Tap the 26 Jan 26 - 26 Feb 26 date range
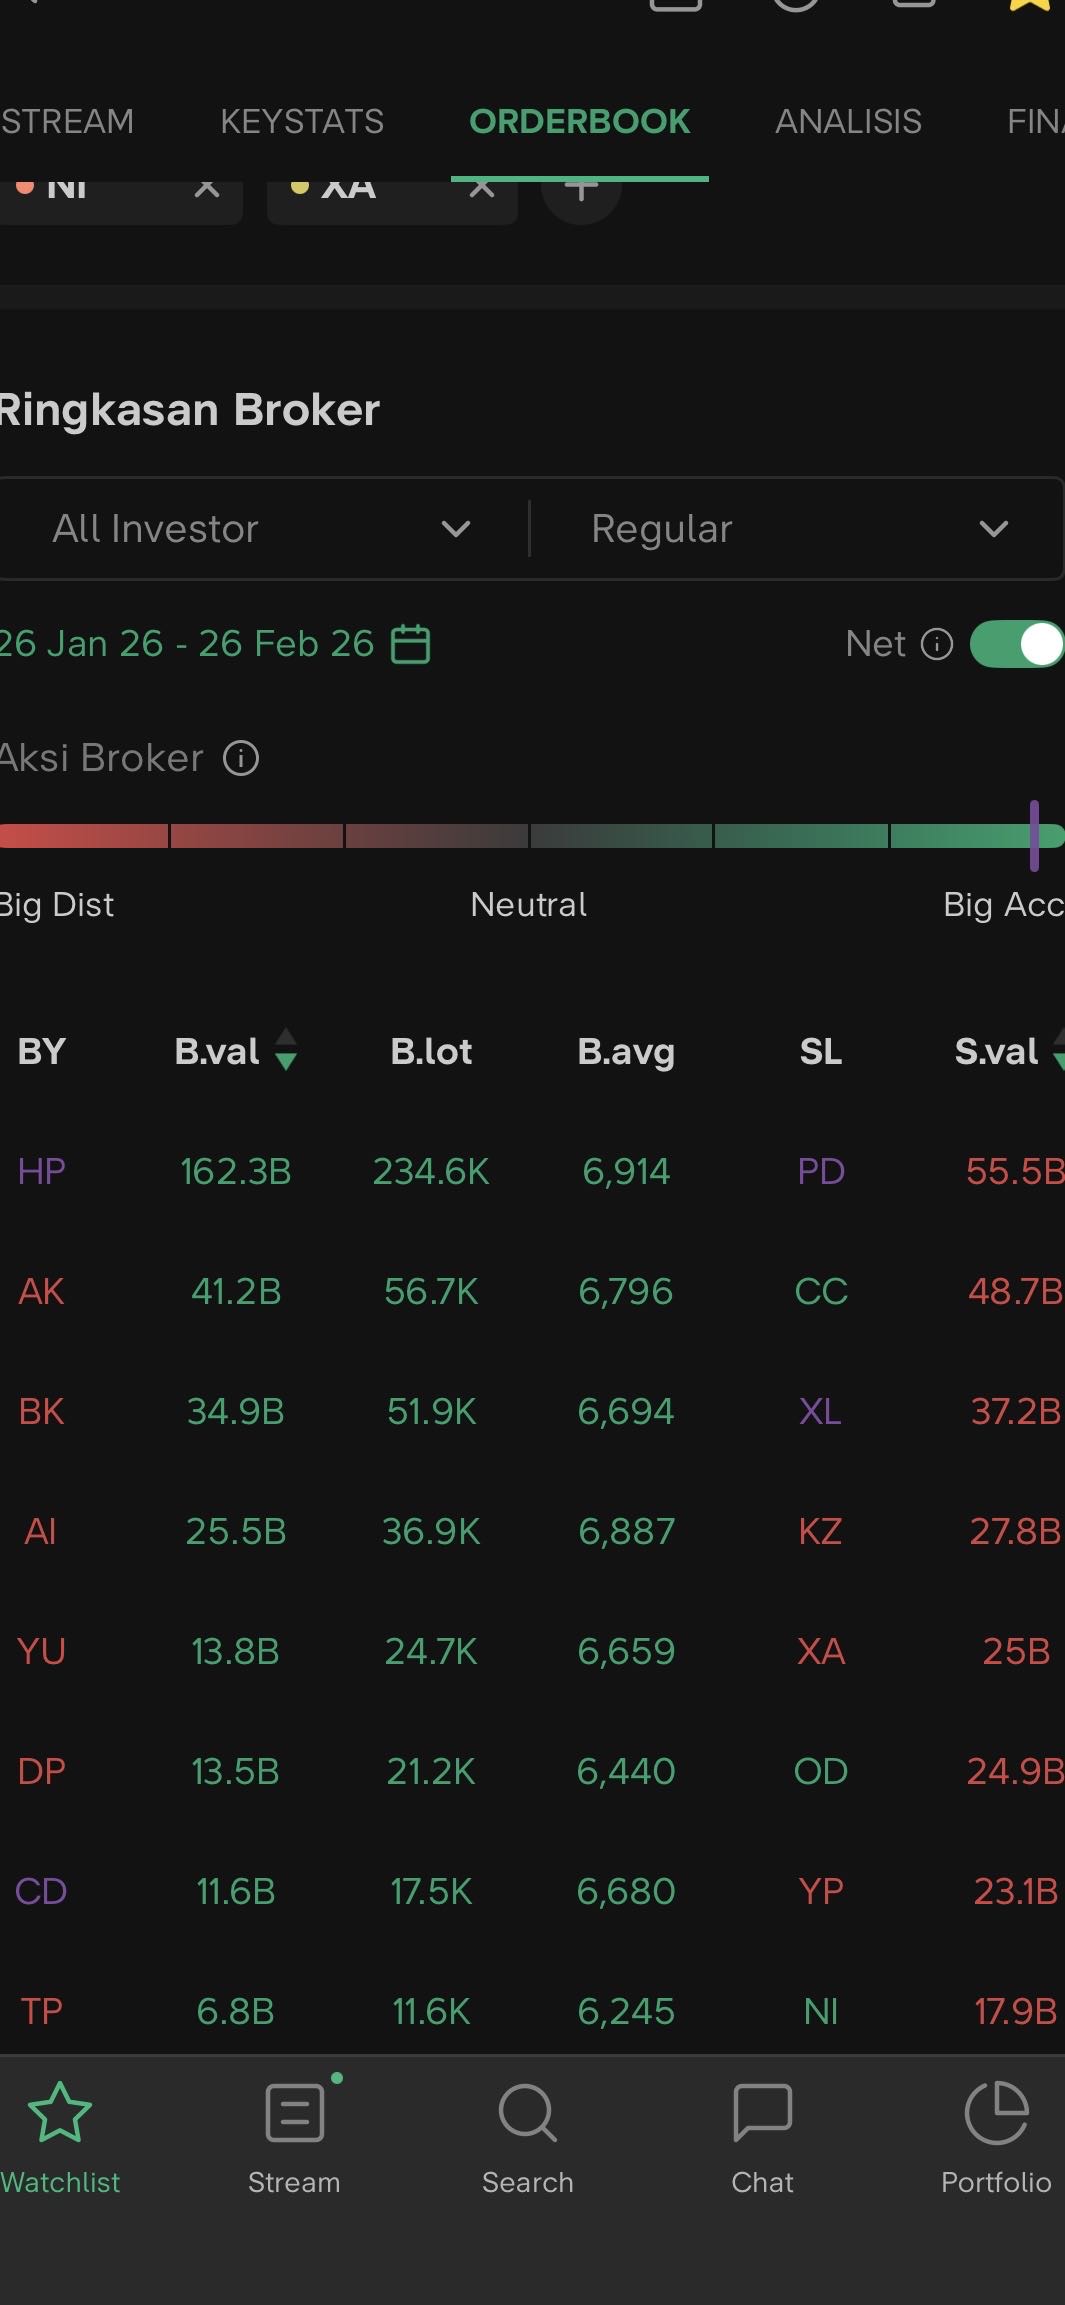1065x2305 pixels. click(186, 644)
